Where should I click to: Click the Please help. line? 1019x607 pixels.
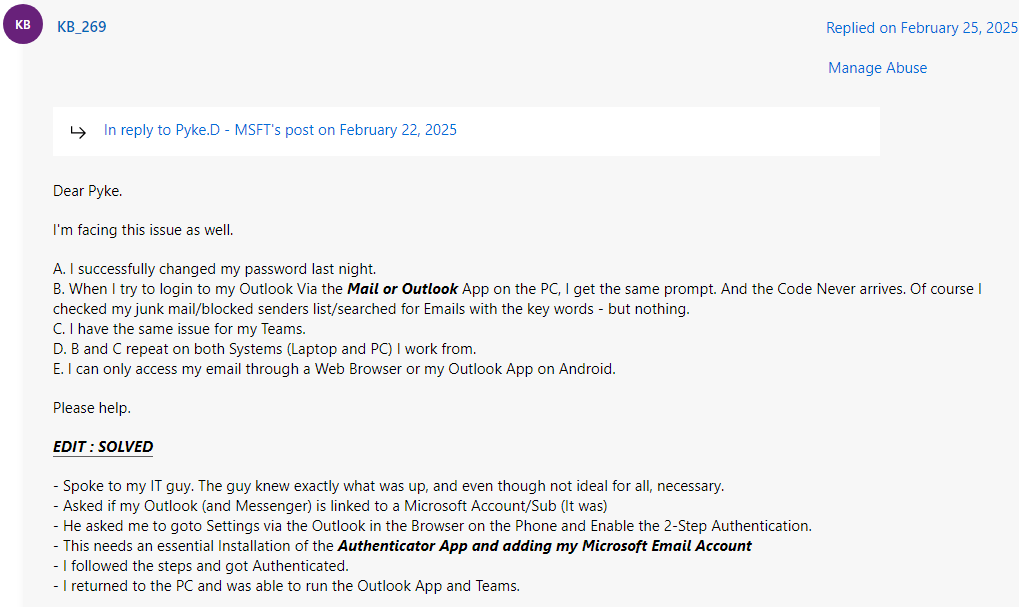coord(92,408)
